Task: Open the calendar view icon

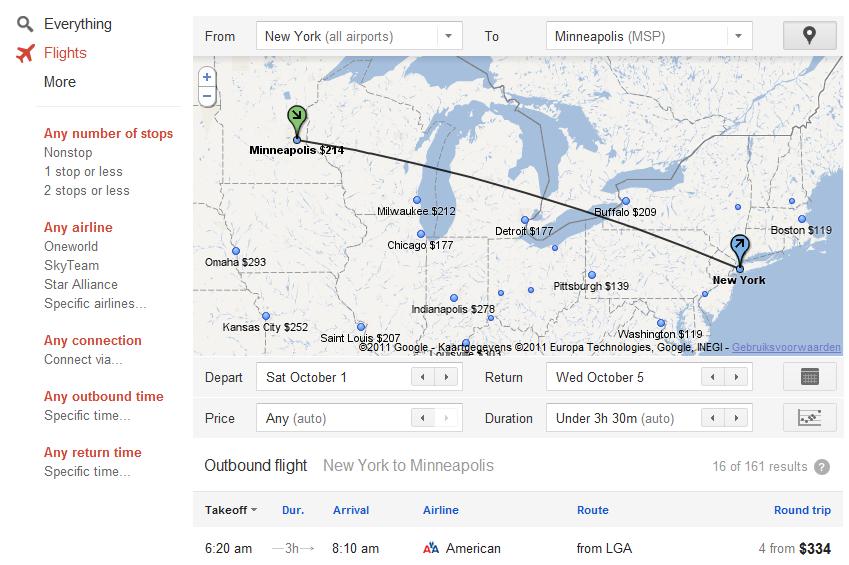Action: (809, 376)
